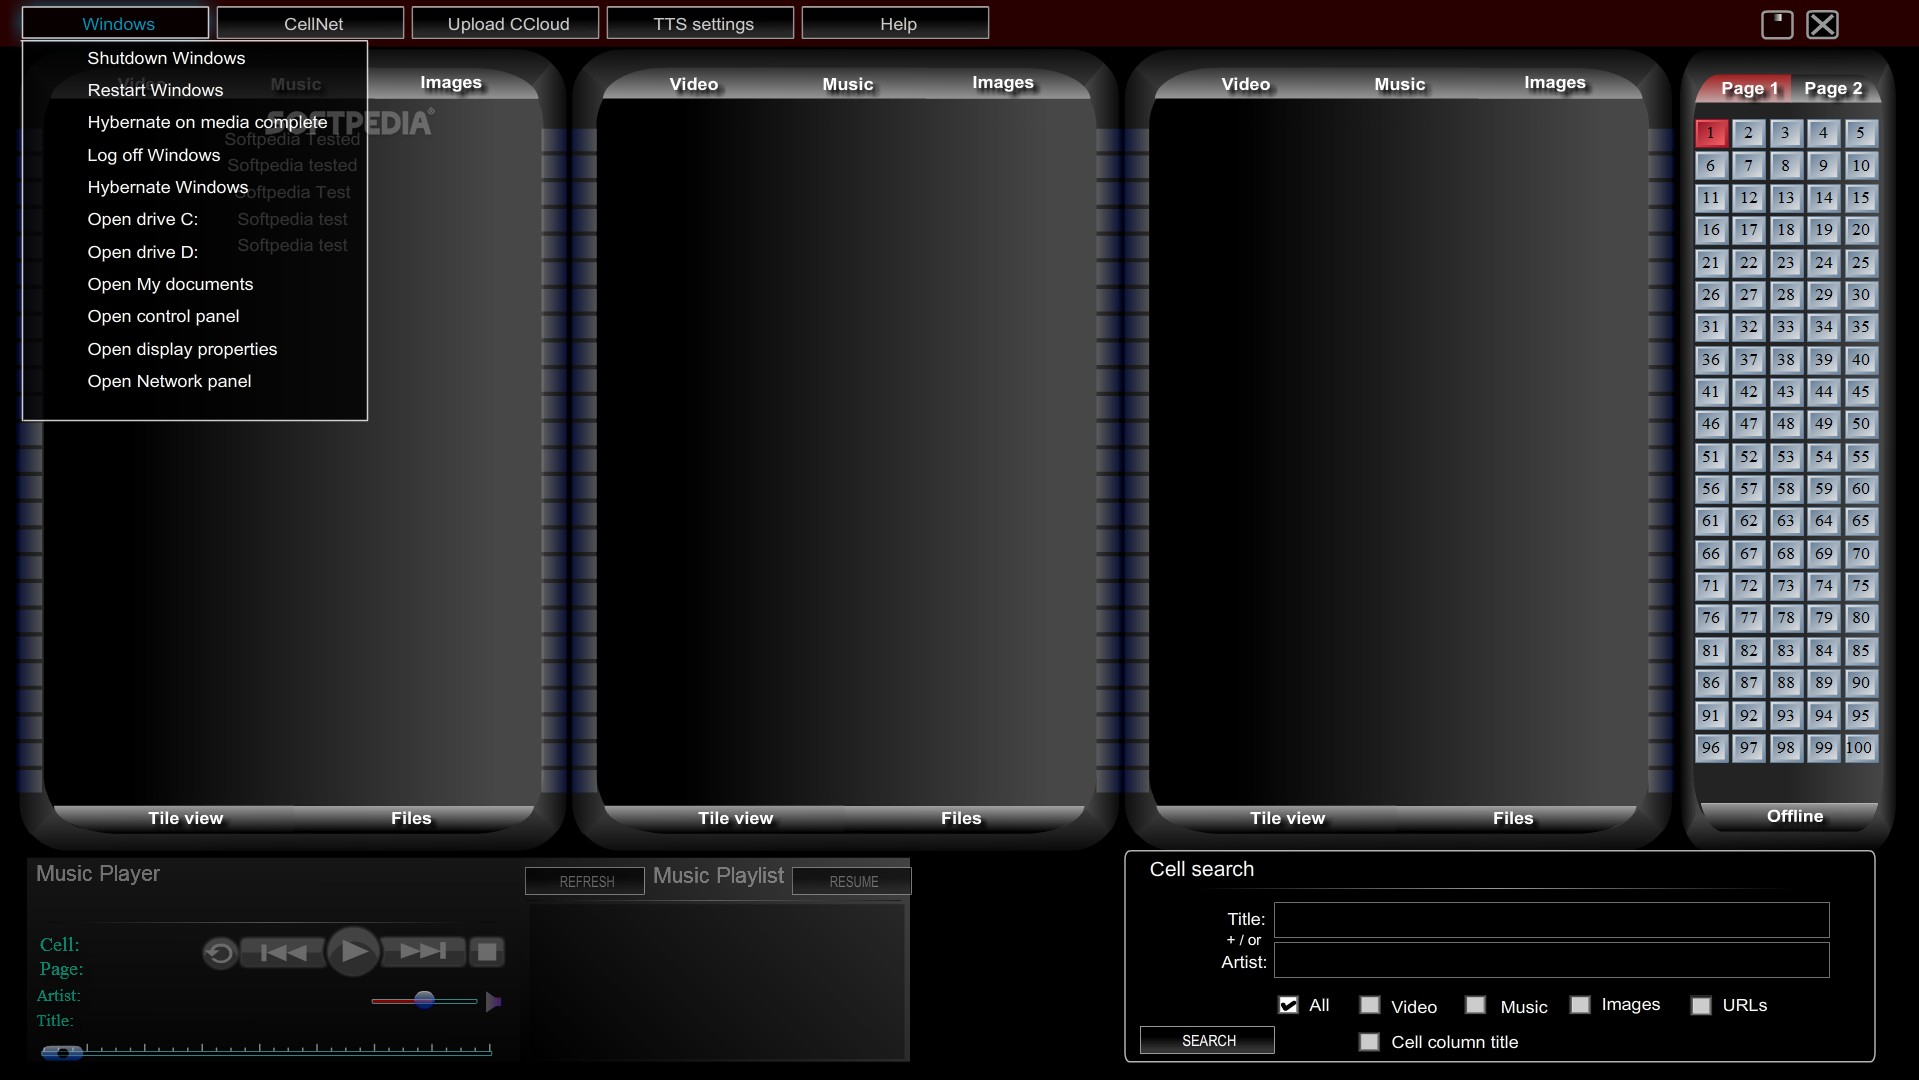1919x1080 pixels.
Task: Click the purple speaker icon by volume slider
Action: tap(493, 1001)
